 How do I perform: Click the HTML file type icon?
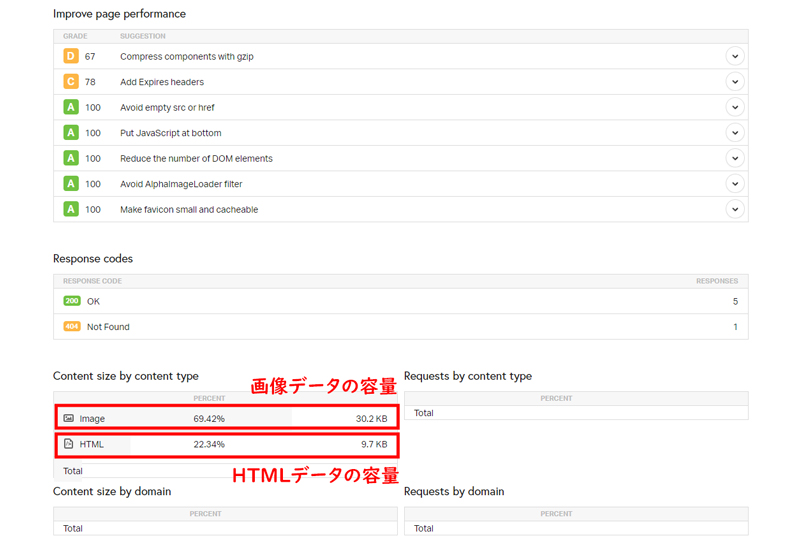click(x=68, y=444)
